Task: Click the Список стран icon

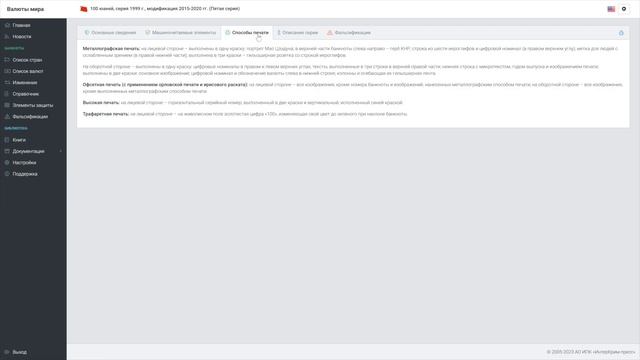Action: click(7, 60)
